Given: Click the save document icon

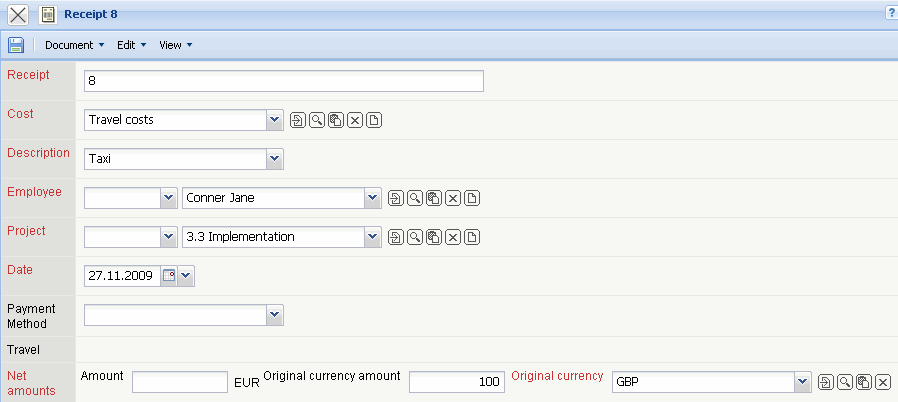Looking at the screenshot, I should (16, 45).
